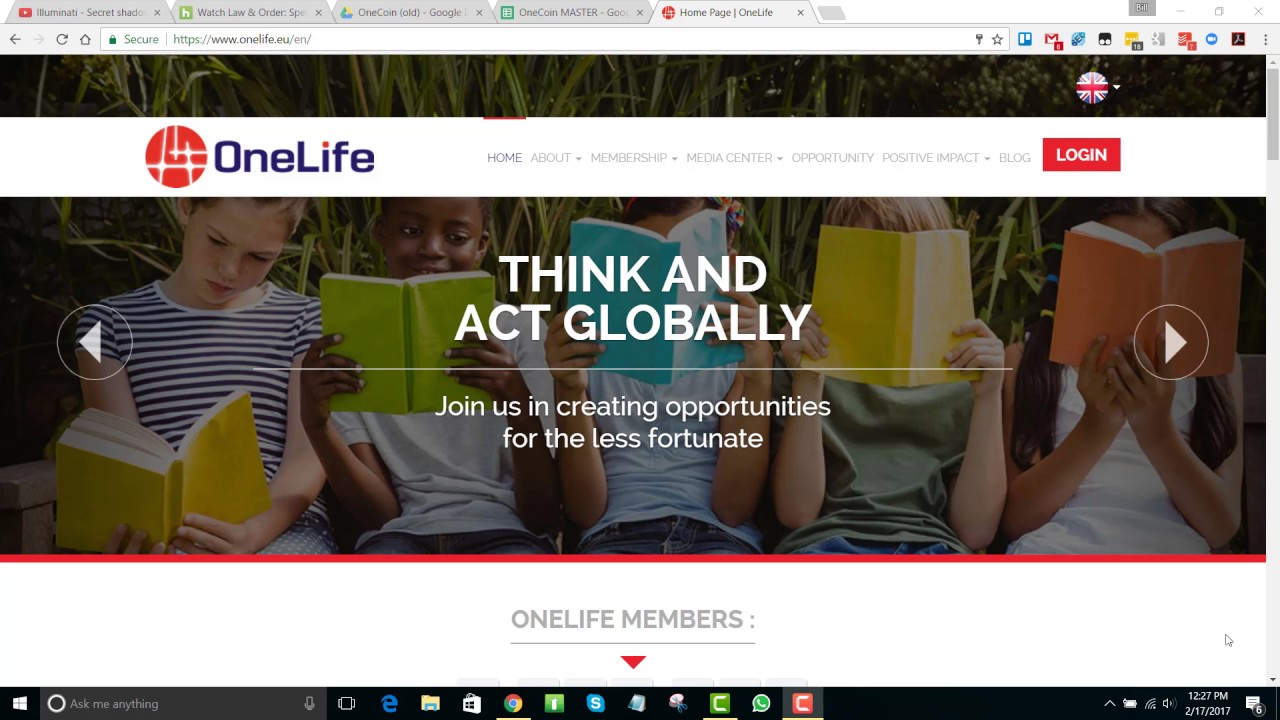Advance to next slide arrow
Screen dimensions: 1280x720
coord(1171,342)
